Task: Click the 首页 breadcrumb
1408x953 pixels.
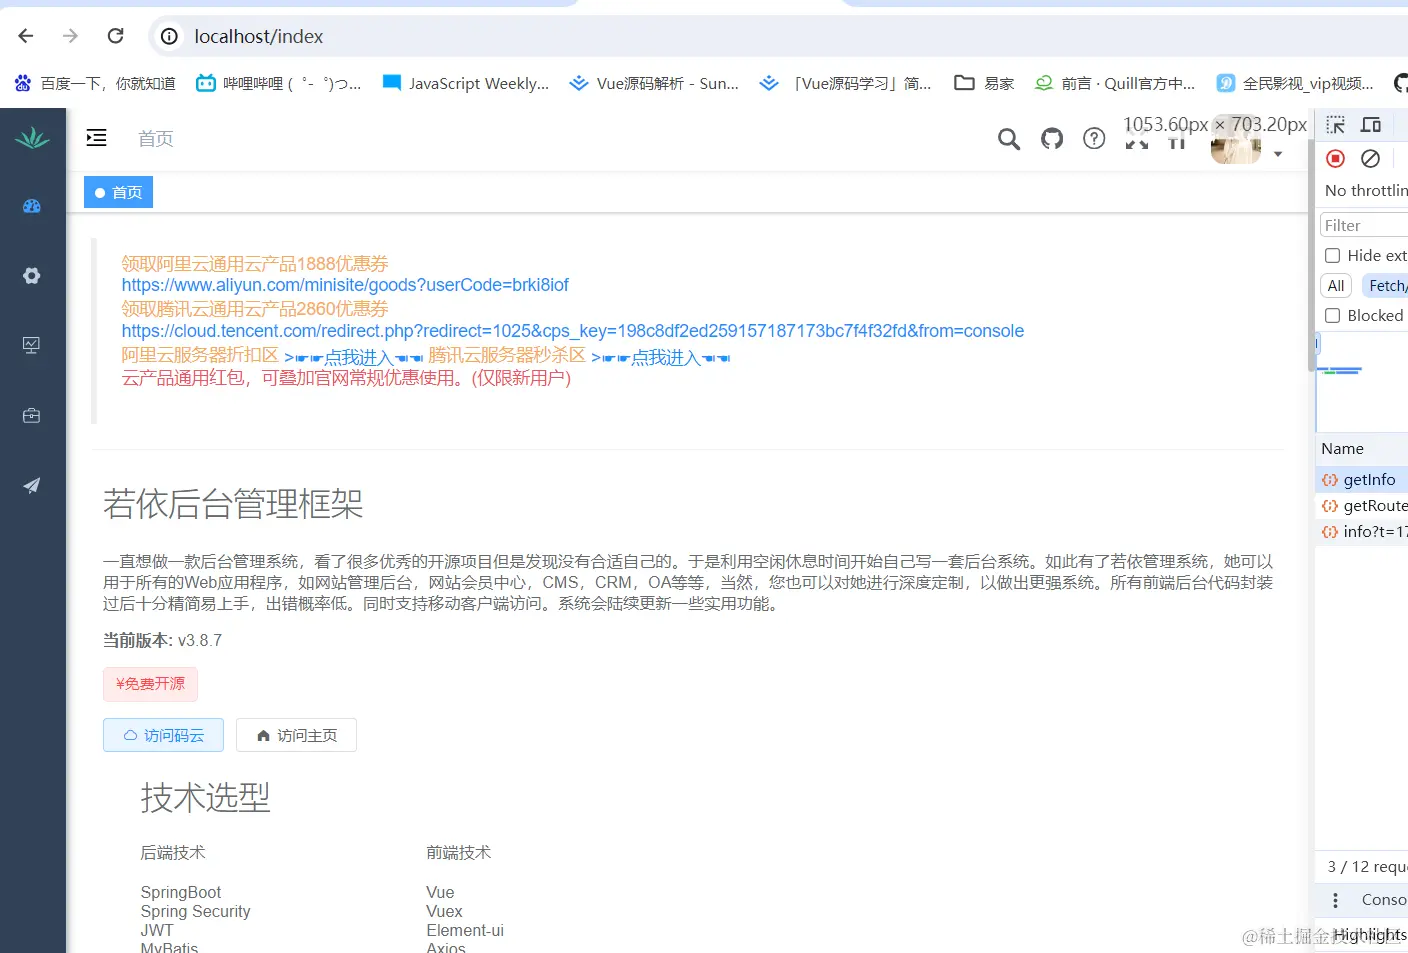Action: coord(156,139)
